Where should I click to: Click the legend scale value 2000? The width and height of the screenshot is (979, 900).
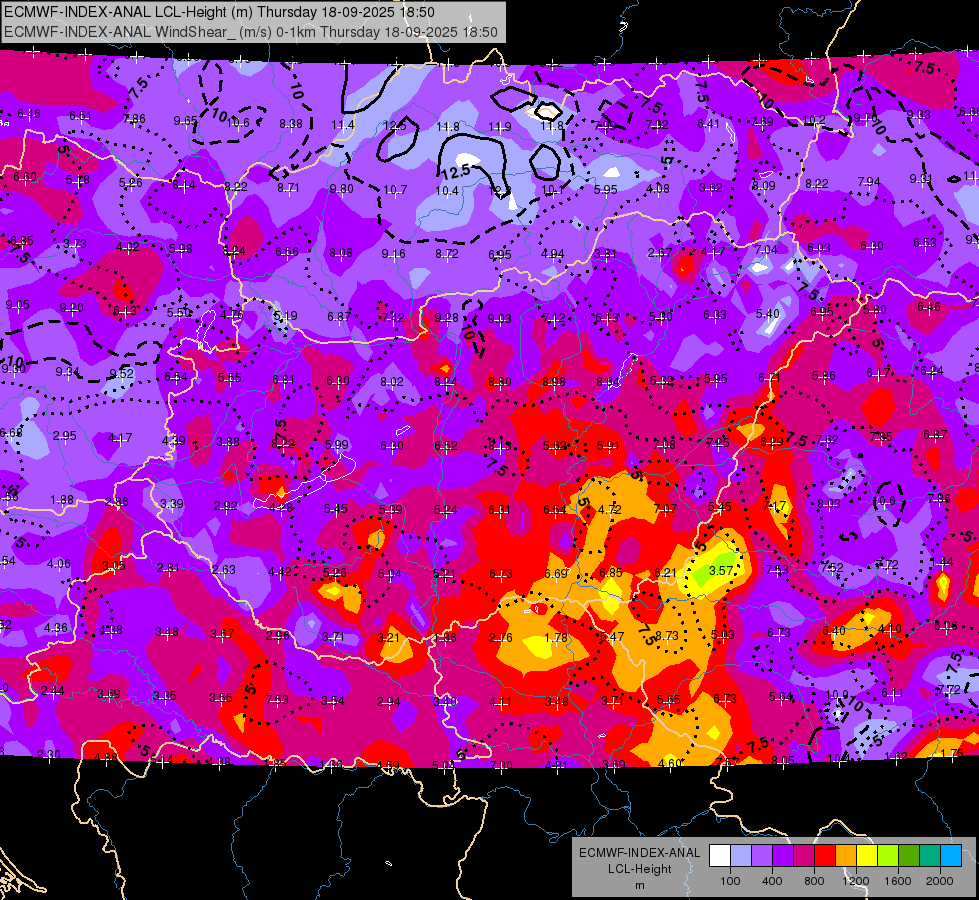click(940, 881)
